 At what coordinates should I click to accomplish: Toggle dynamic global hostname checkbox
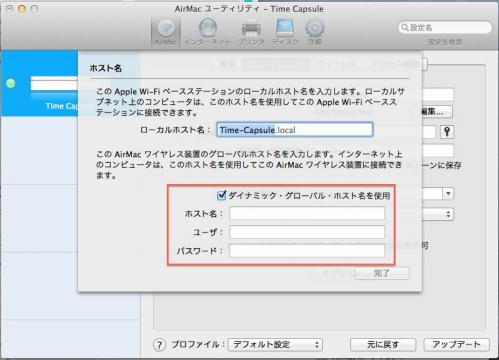click(x=221, y=195)
